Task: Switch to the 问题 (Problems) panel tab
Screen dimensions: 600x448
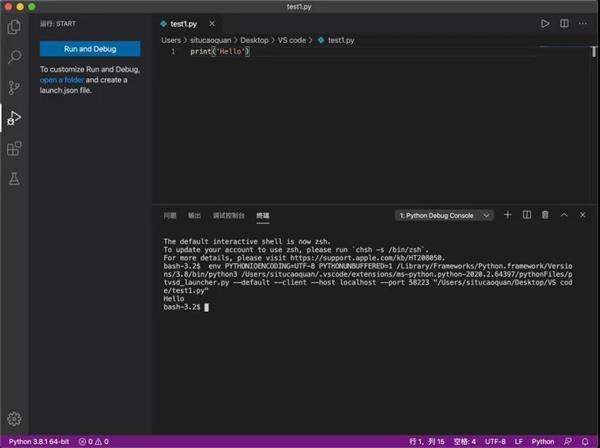Action: pos(170,215)
